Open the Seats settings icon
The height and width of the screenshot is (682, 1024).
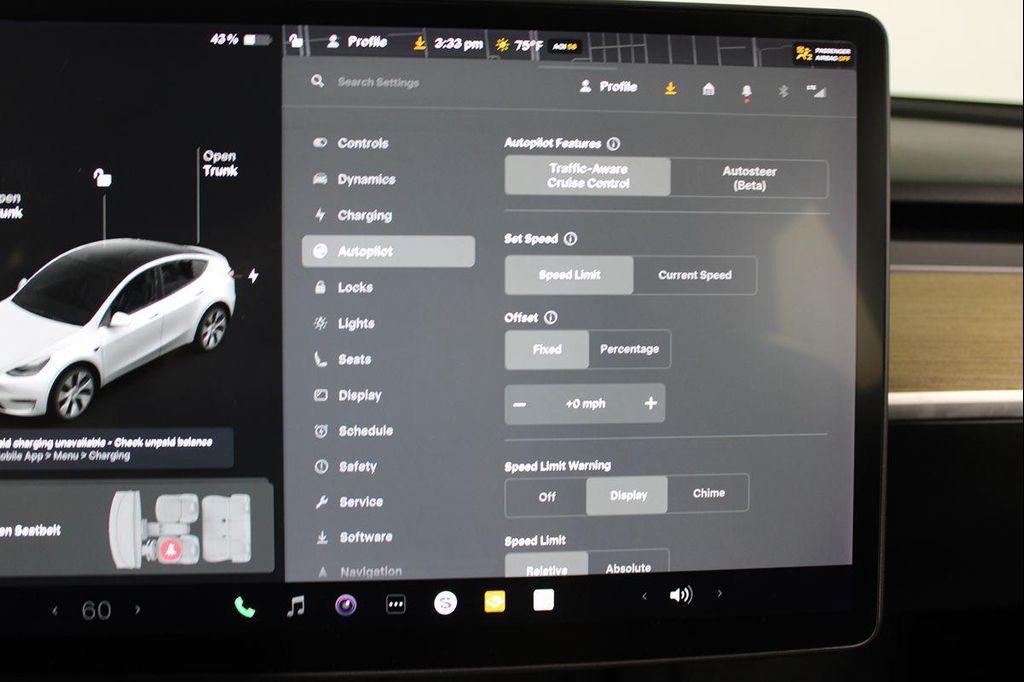[320, 359]
